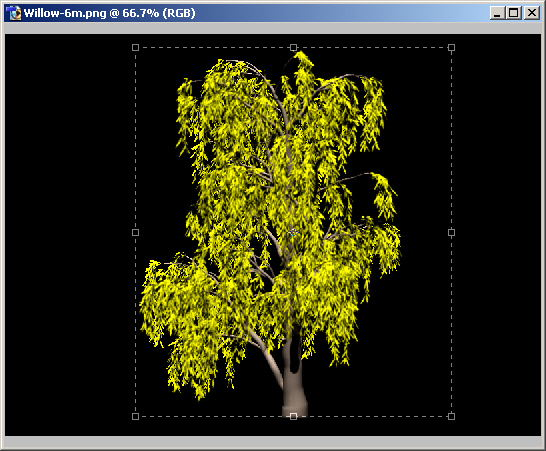546x451 pixels.
Task: Click the black canvas right of the bounding box
Action: 497,232
